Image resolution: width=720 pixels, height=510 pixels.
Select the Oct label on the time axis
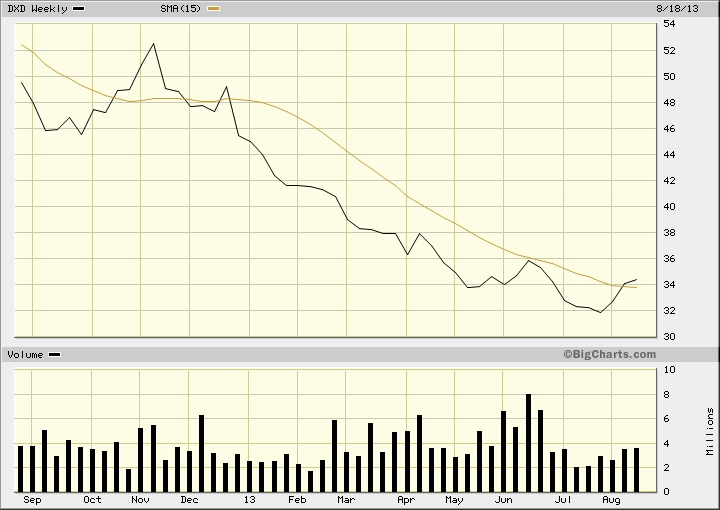(92, 500)
